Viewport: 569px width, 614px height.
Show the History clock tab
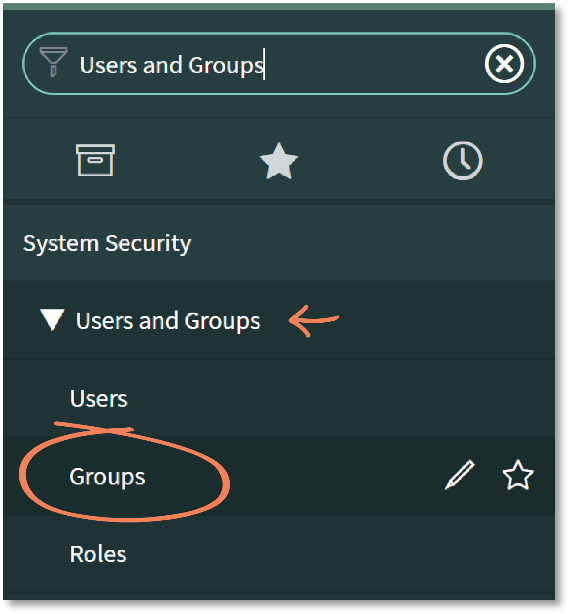coord(462,161)
